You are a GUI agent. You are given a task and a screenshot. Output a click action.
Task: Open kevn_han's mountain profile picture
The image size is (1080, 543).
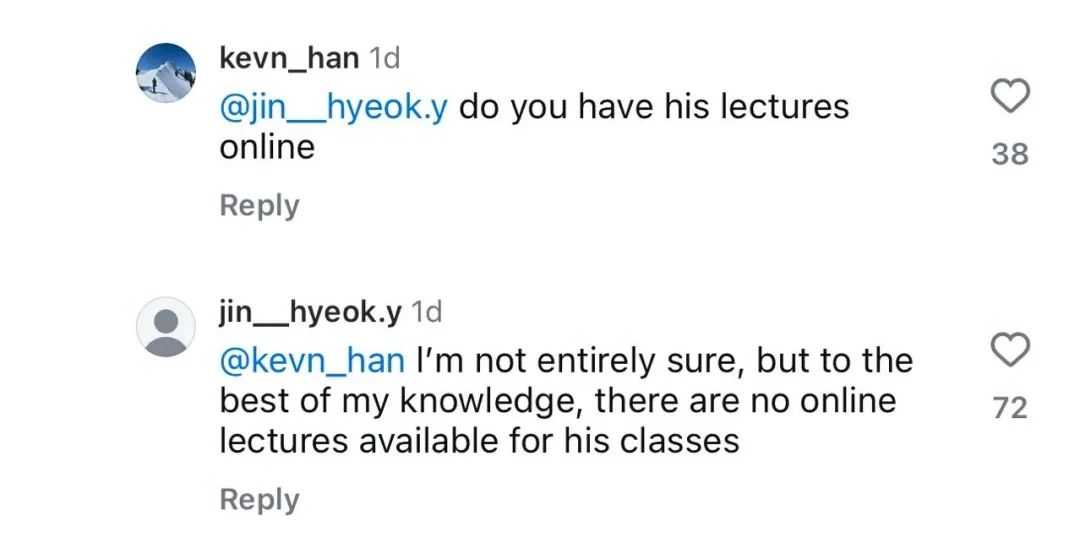click(x=166, y=73)
